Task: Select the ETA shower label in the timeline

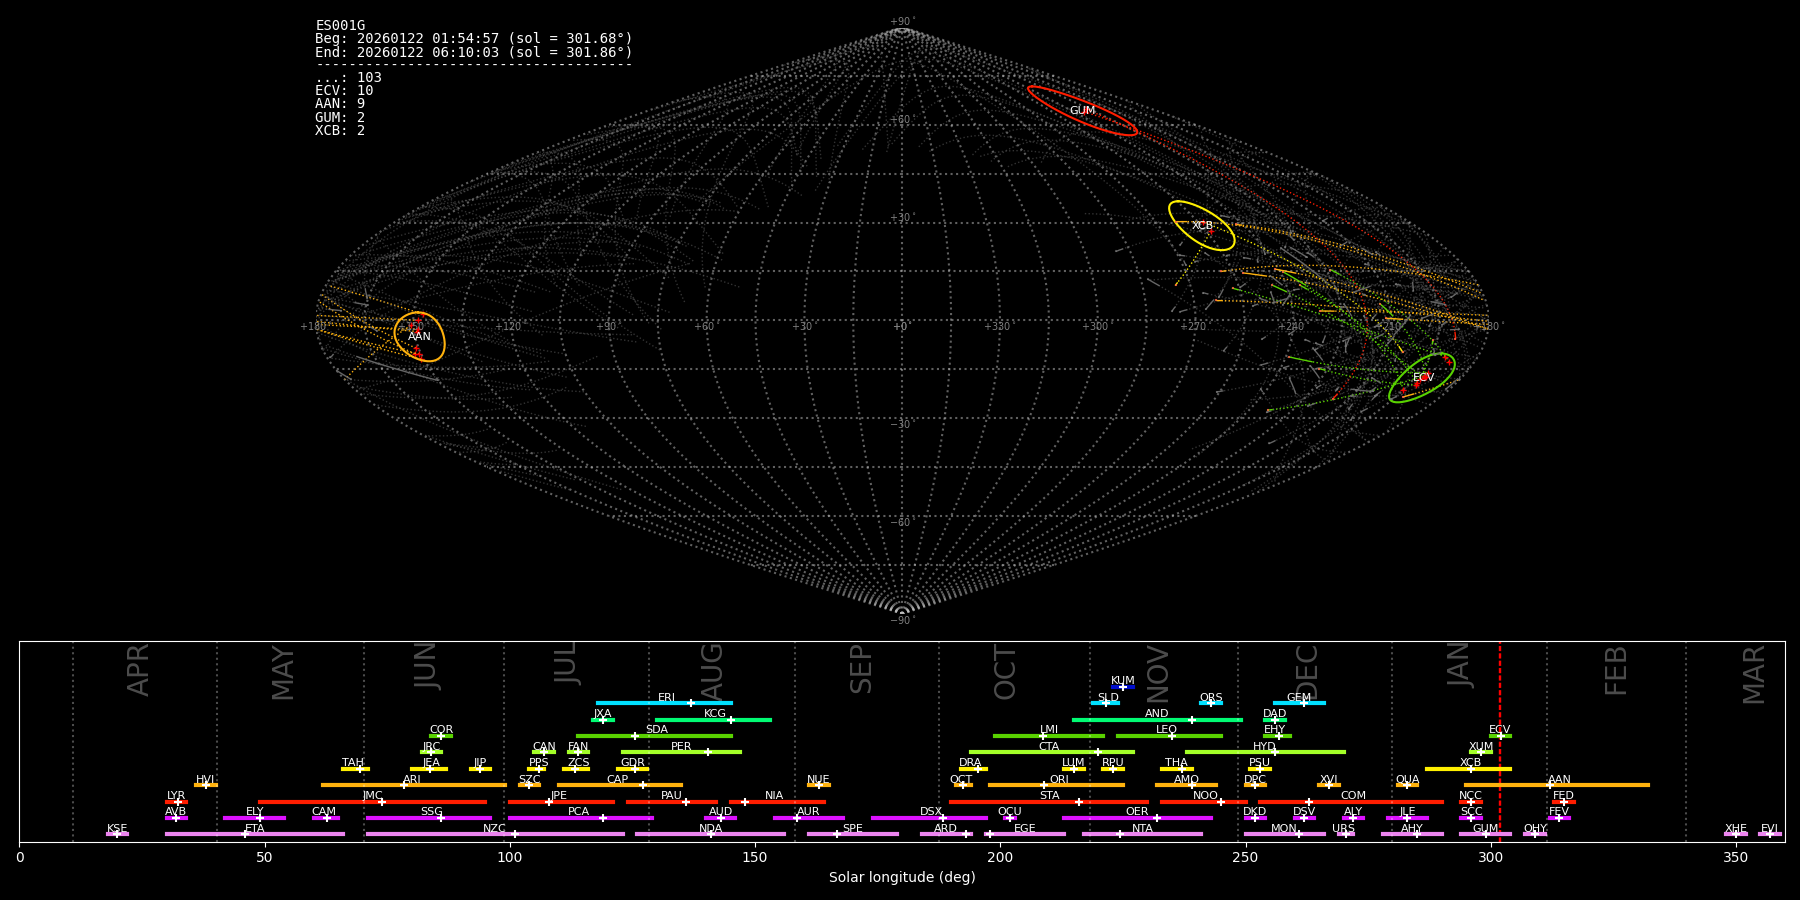Action: pos(255,829)
